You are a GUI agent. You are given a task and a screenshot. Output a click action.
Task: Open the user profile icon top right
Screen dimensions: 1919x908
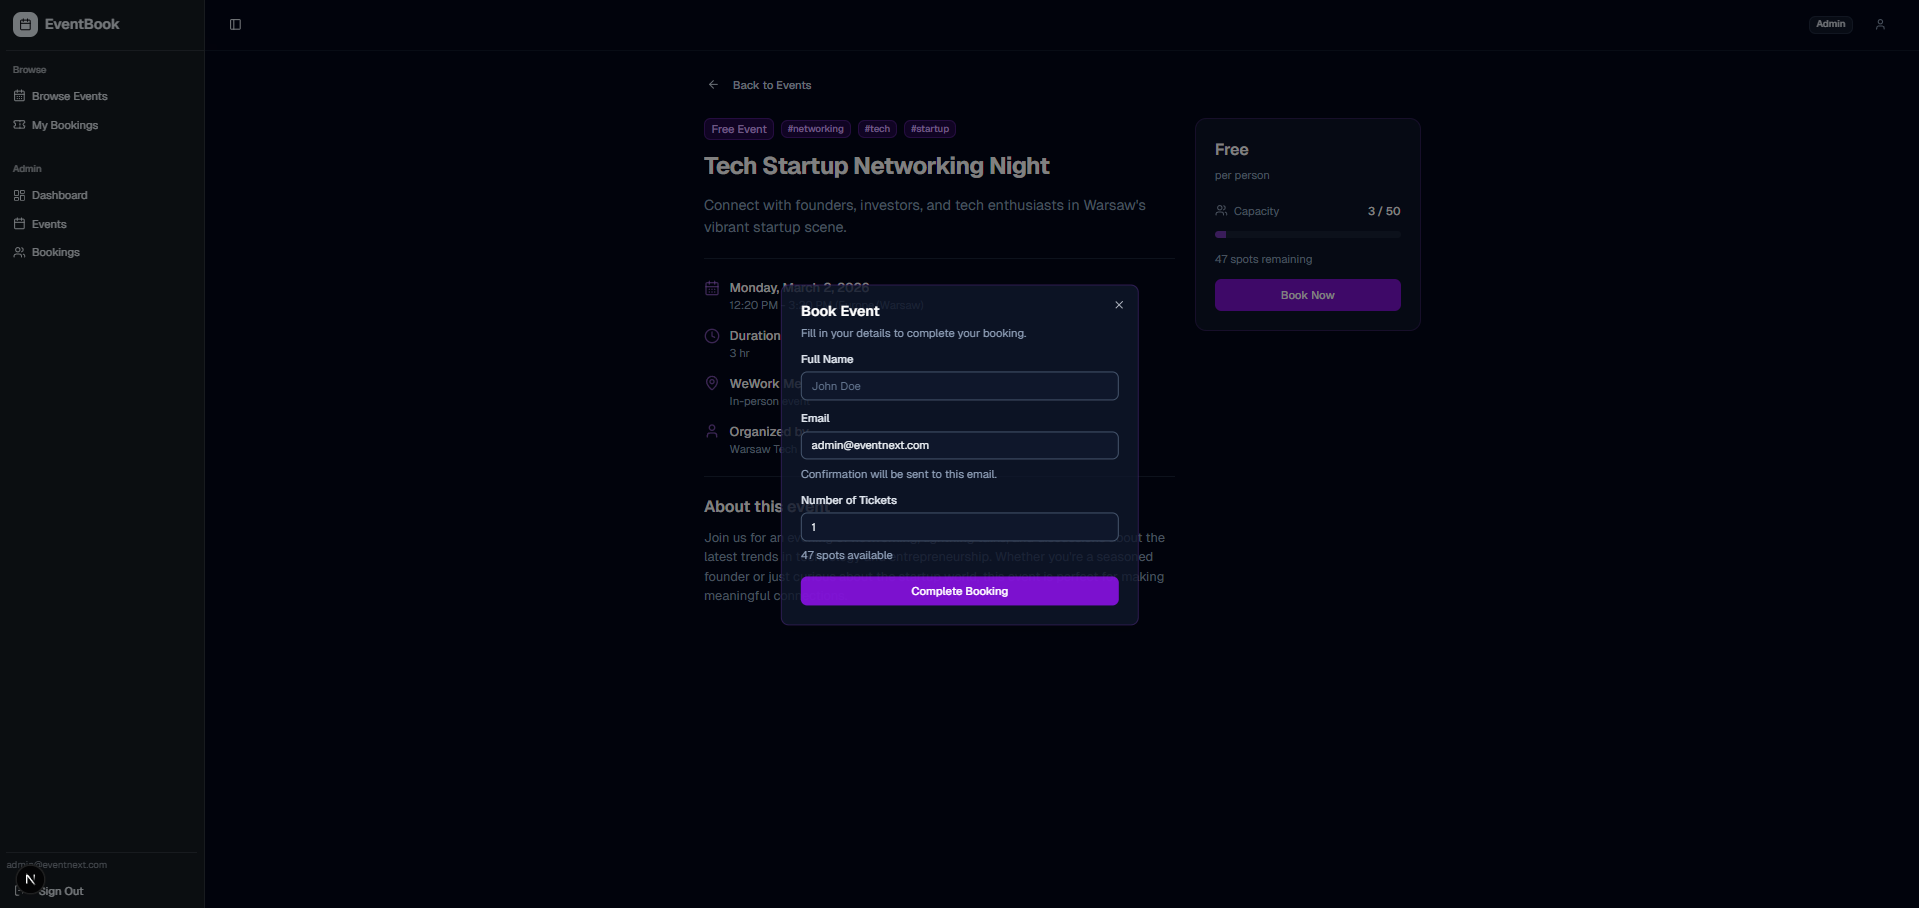1880,23
